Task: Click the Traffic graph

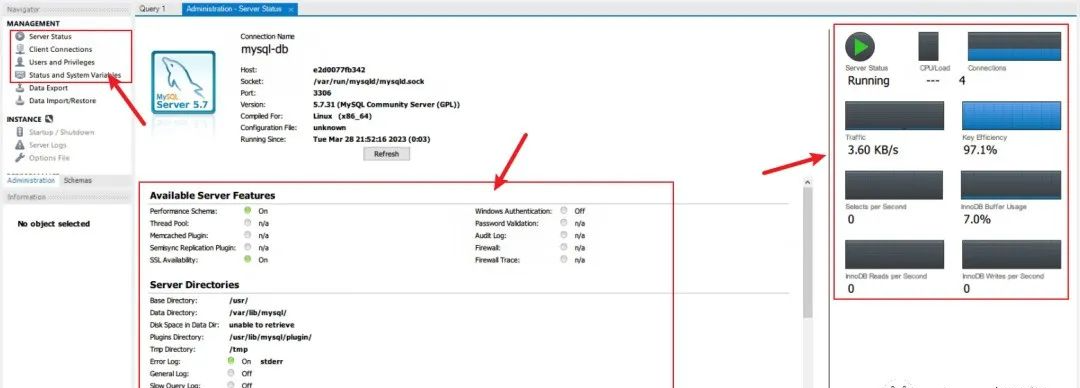Action: tap(895, 116)
